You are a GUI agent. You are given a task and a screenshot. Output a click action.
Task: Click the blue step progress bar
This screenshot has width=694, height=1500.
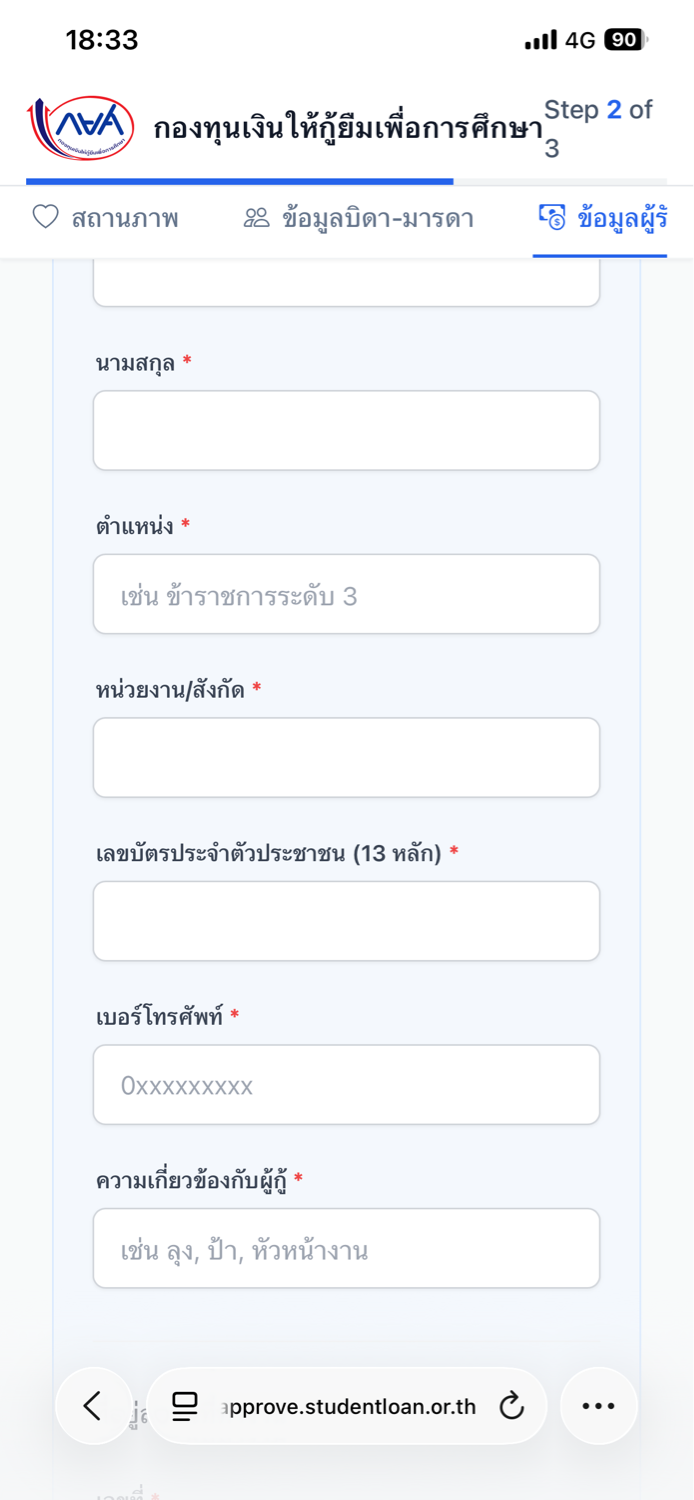pos(240,182)
